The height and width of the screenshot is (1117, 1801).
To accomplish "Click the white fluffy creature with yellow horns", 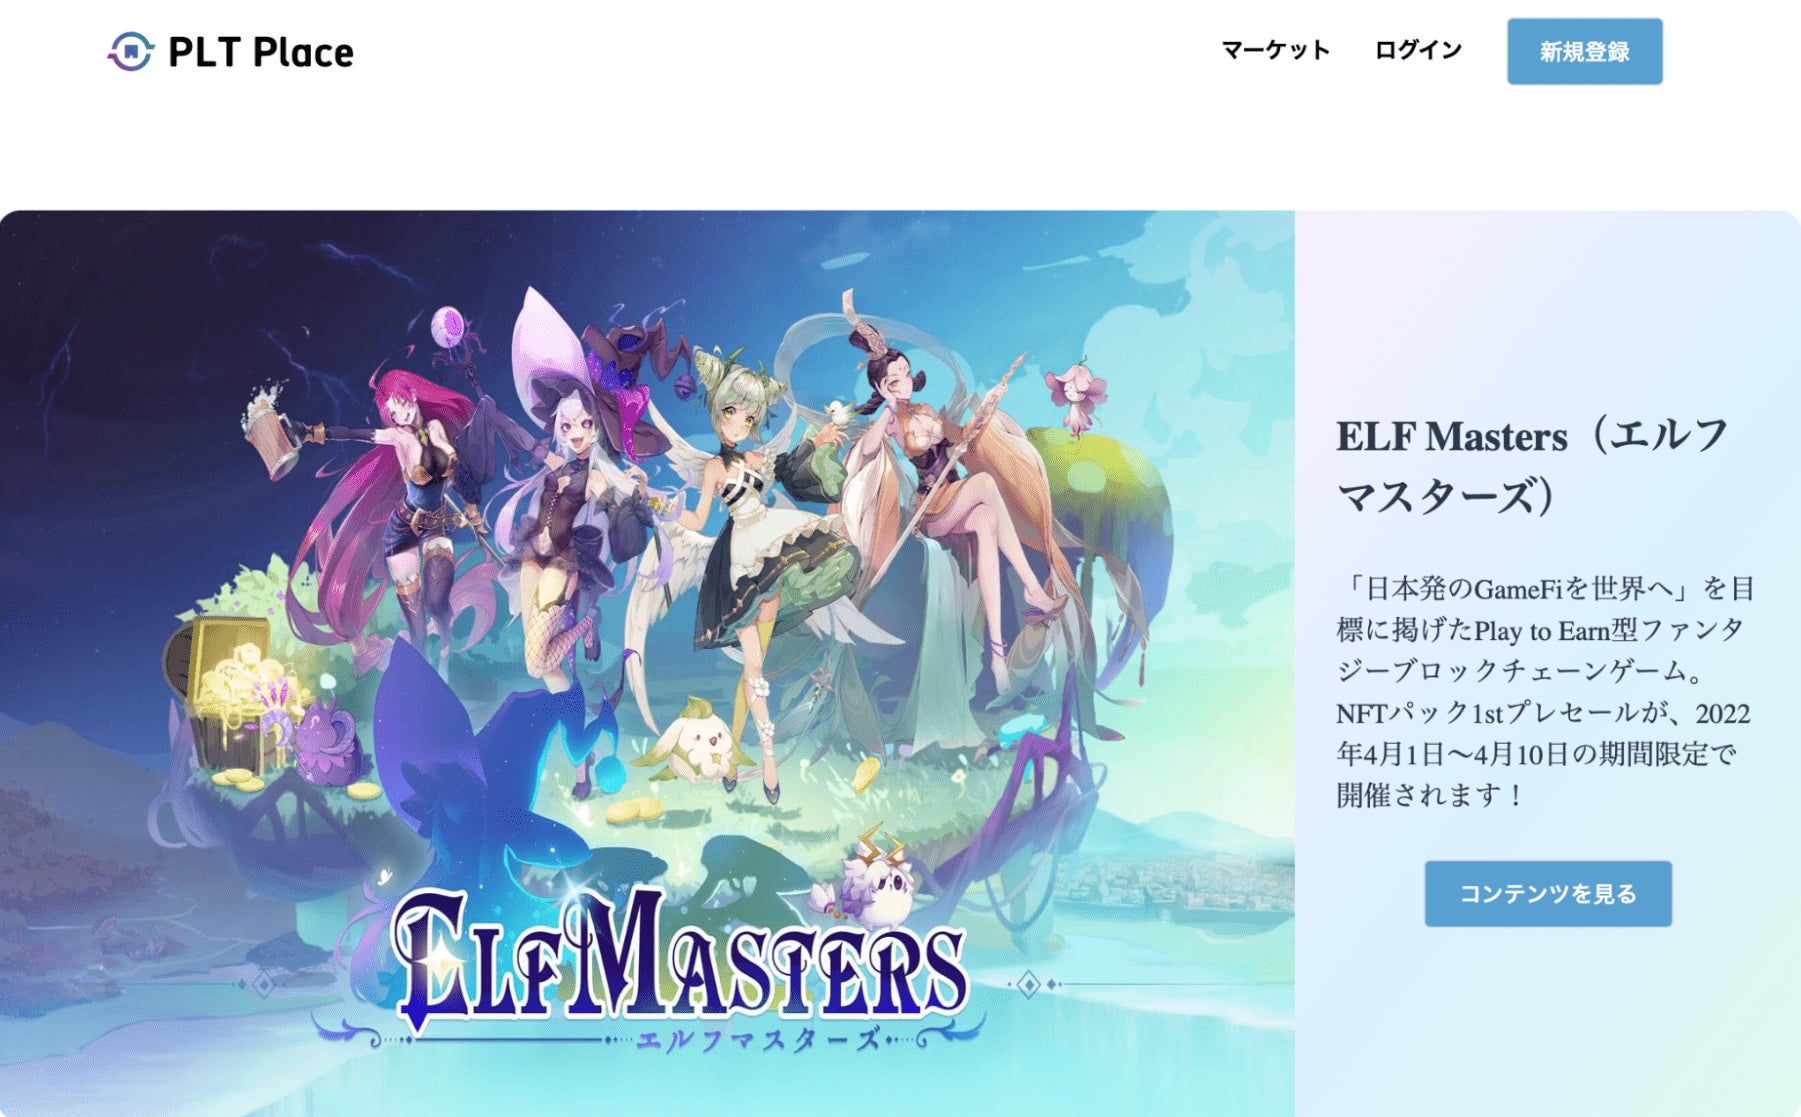I will pos(872,878).
